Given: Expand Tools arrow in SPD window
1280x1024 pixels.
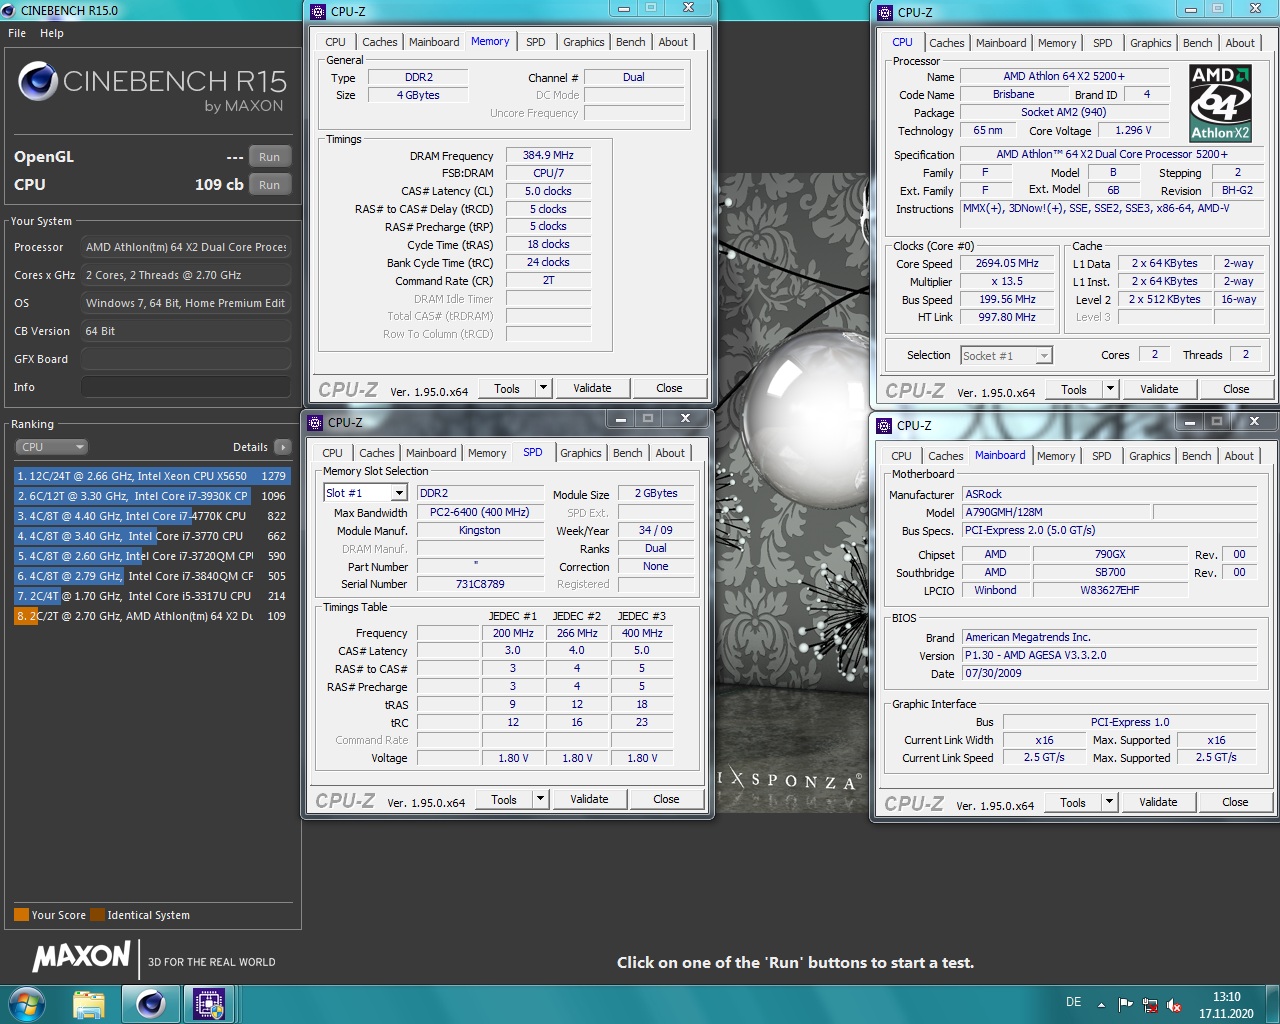Looking at the screenshot, I should pyautogui.click(x=540, y=799).
